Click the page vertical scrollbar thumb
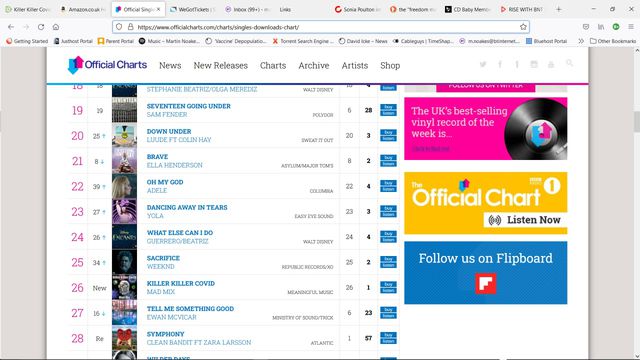 (x=636, y=122)
